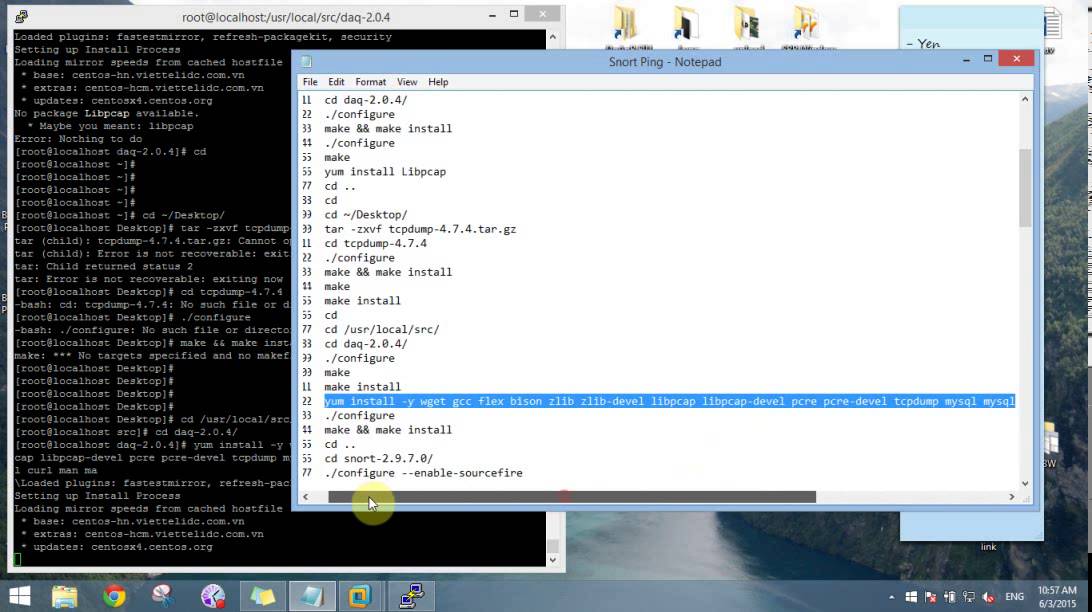Click 'No package Libpcap available.' in terminal
1092x612 pixels.
(107, 113)
